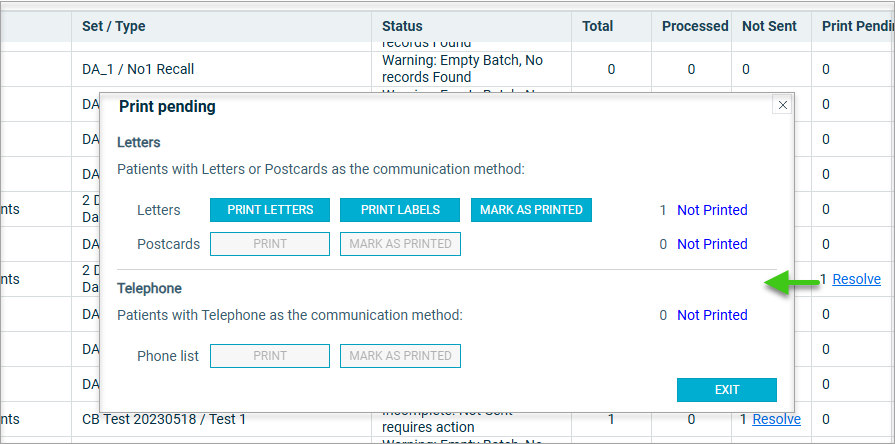
Task: Select Patients with Telephone description text
Action: [290, 315]
